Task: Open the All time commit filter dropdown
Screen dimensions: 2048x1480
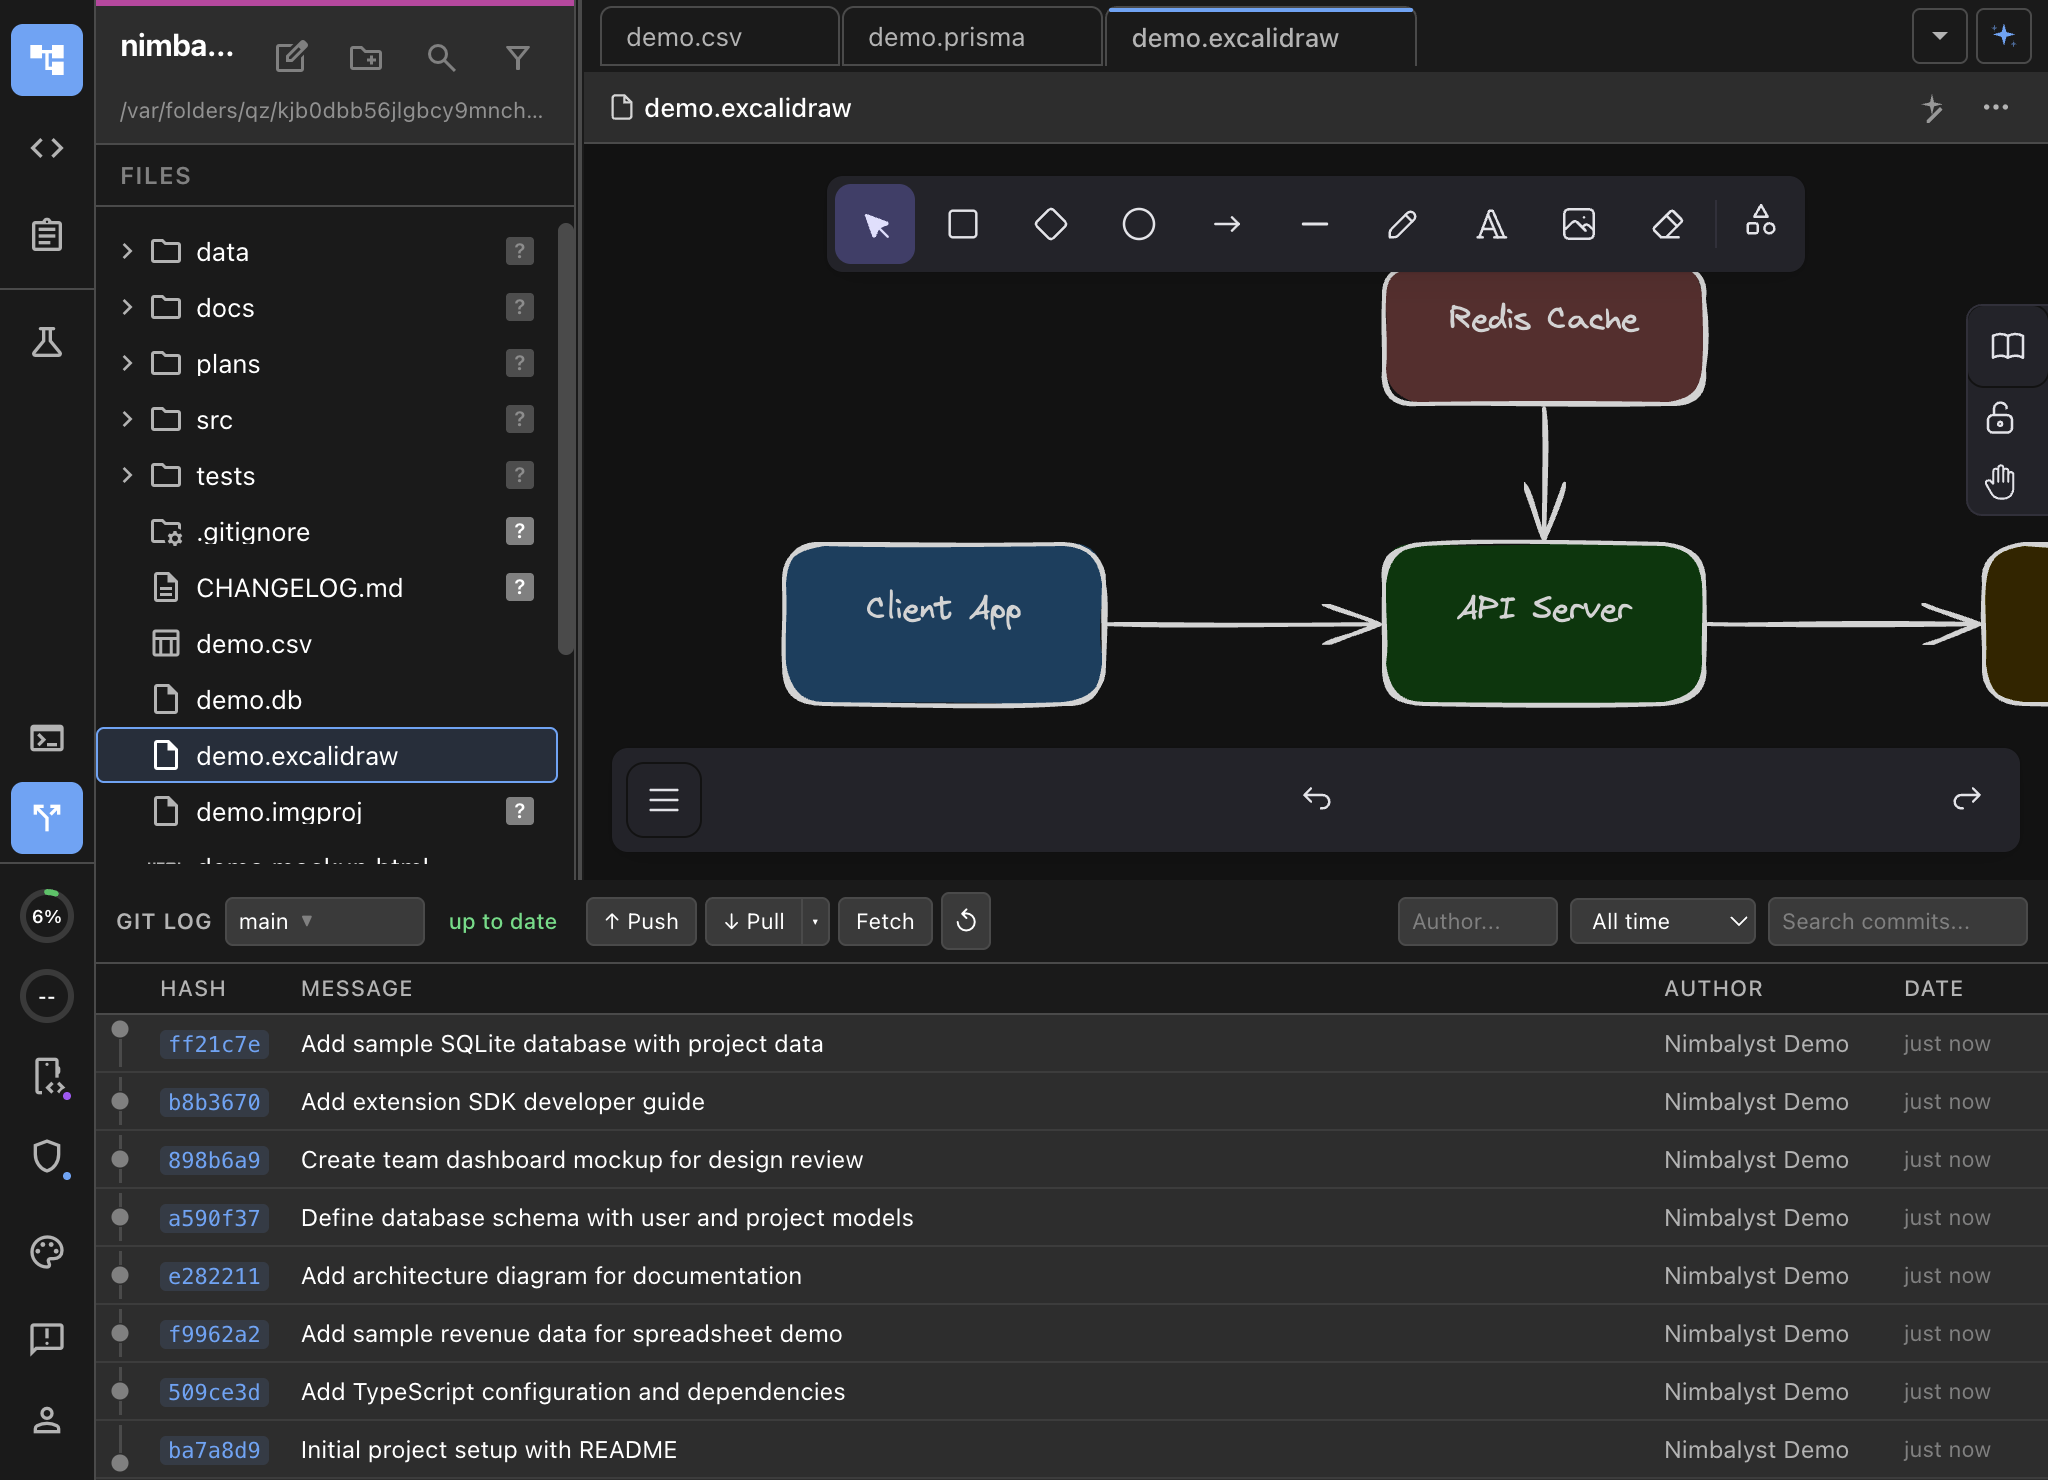Action: tap(1662, 921)
